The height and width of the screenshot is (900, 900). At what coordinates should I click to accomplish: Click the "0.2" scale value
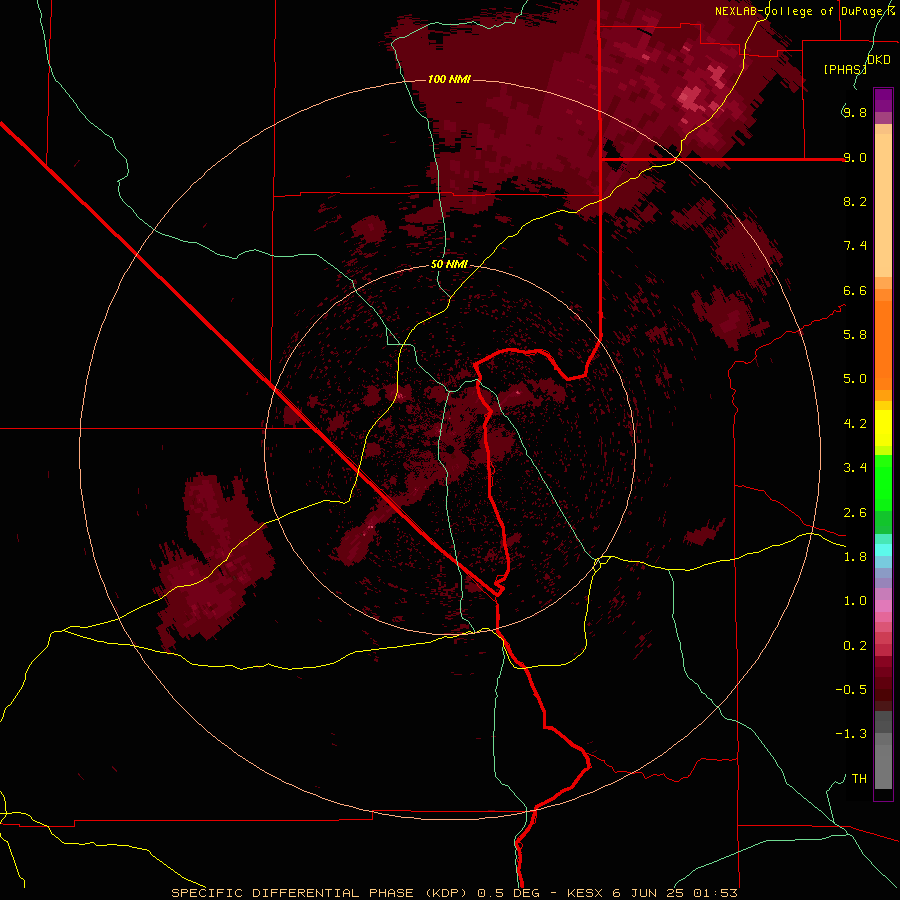(855, 646)
